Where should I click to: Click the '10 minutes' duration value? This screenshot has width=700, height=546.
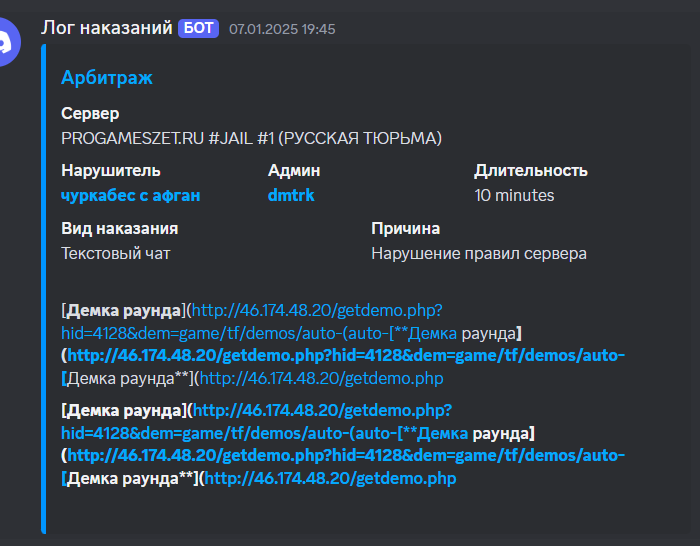click(x=514, y=196)
